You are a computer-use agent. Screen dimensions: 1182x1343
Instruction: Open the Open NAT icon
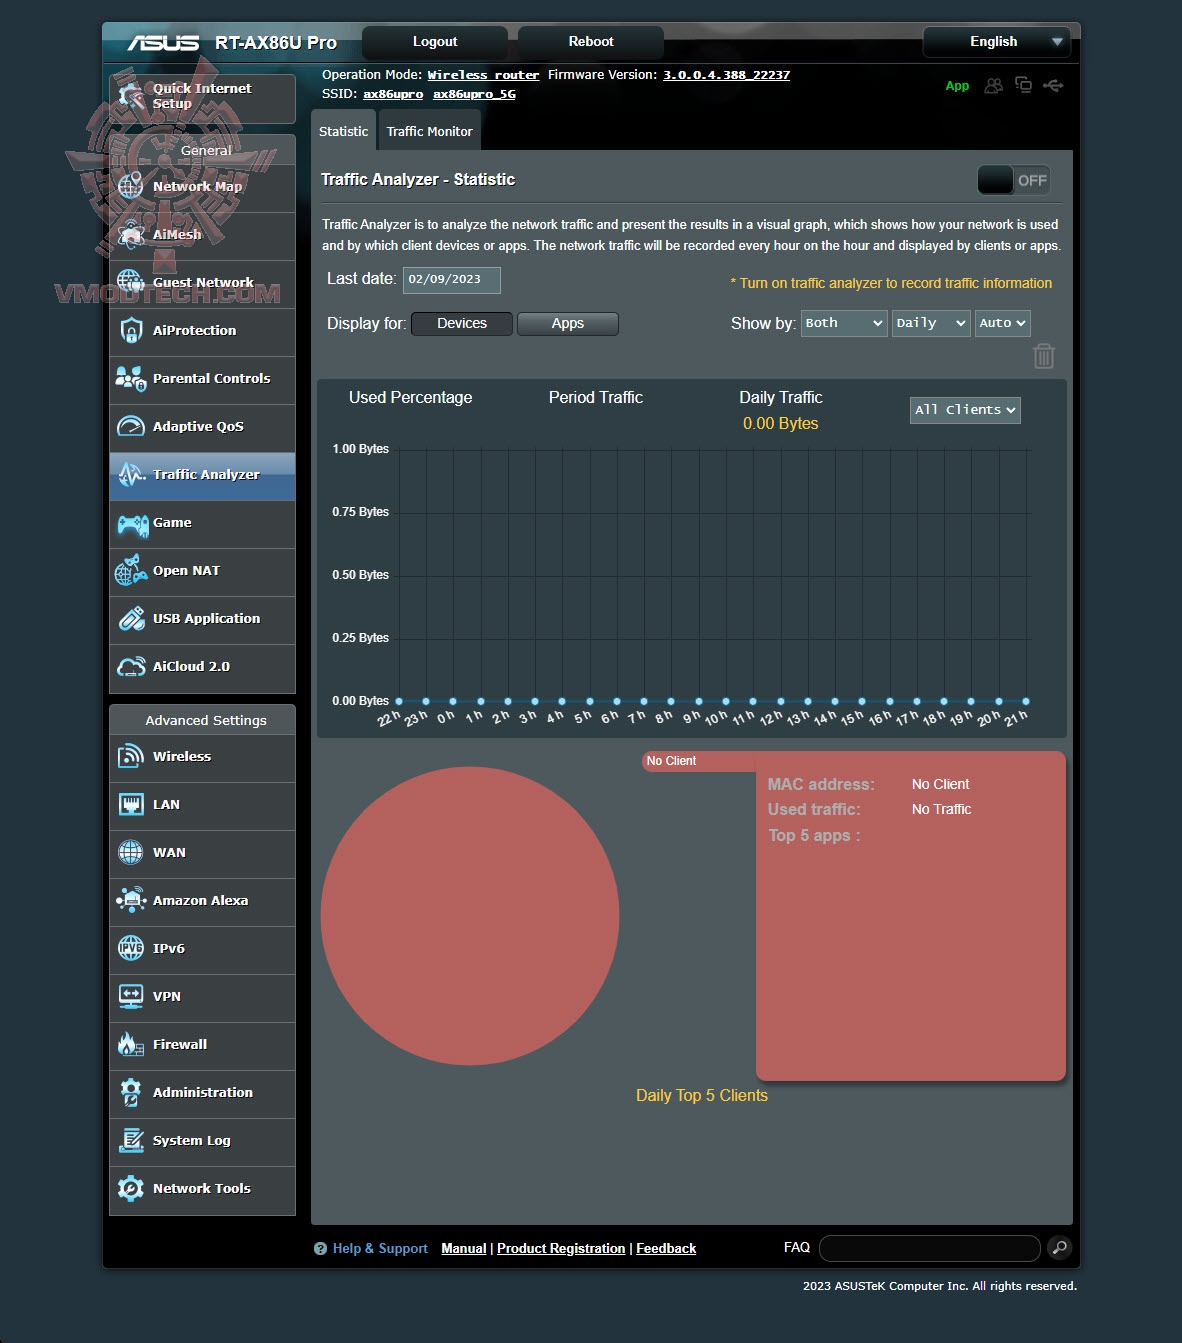(131, 570)
